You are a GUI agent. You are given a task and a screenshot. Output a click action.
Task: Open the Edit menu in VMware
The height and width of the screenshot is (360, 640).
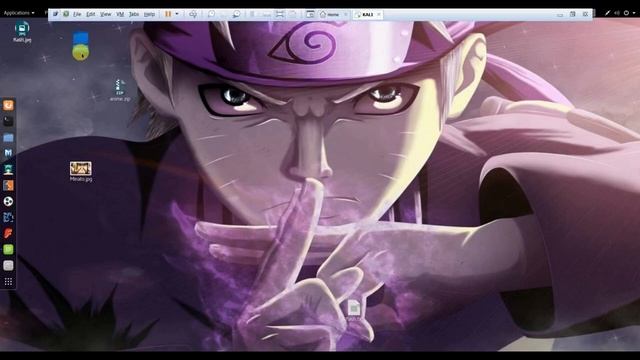click(x=91, y=14)
